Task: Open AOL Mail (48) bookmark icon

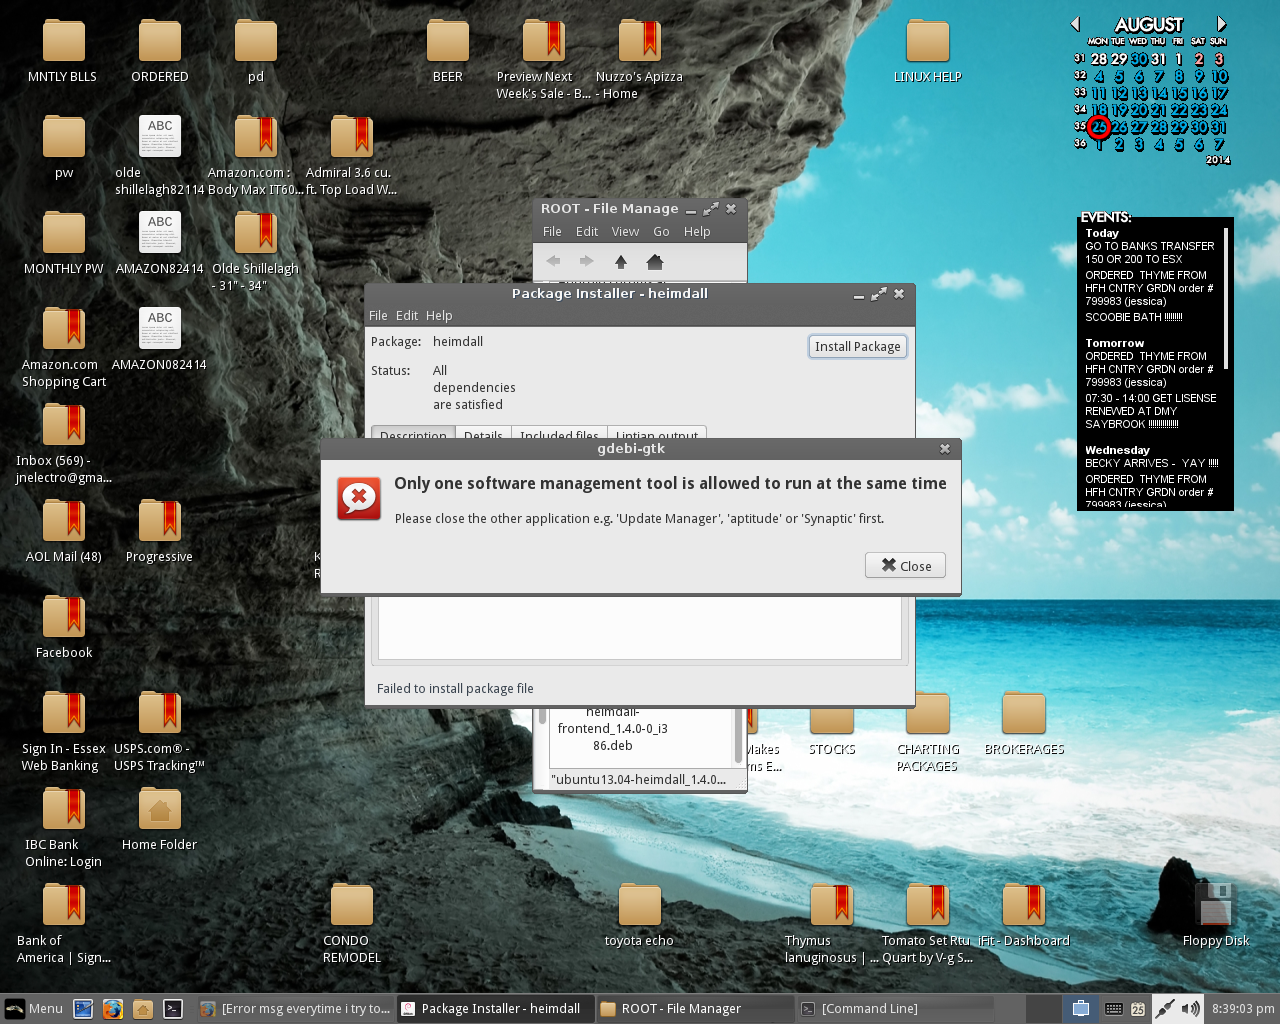Action: pyautogui.click(x=64, y=531)
